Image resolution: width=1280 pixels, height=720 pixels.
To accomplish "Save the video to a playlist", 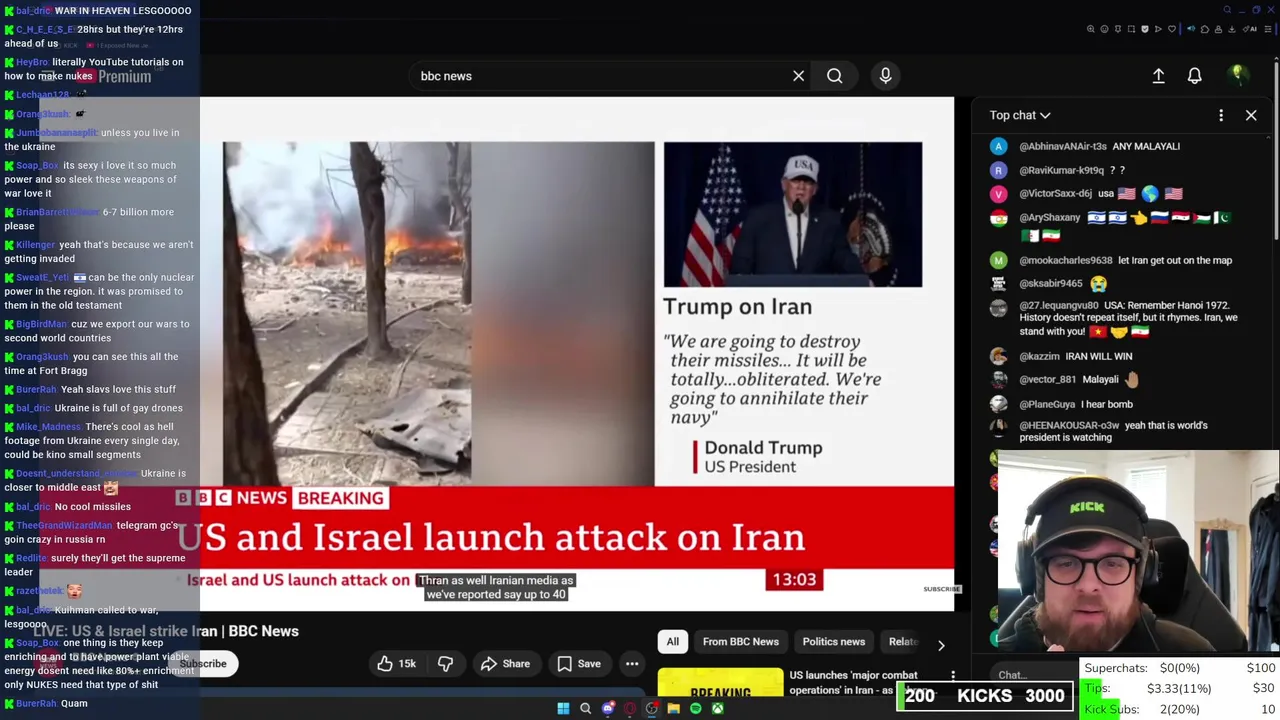I will coord(579,664).
